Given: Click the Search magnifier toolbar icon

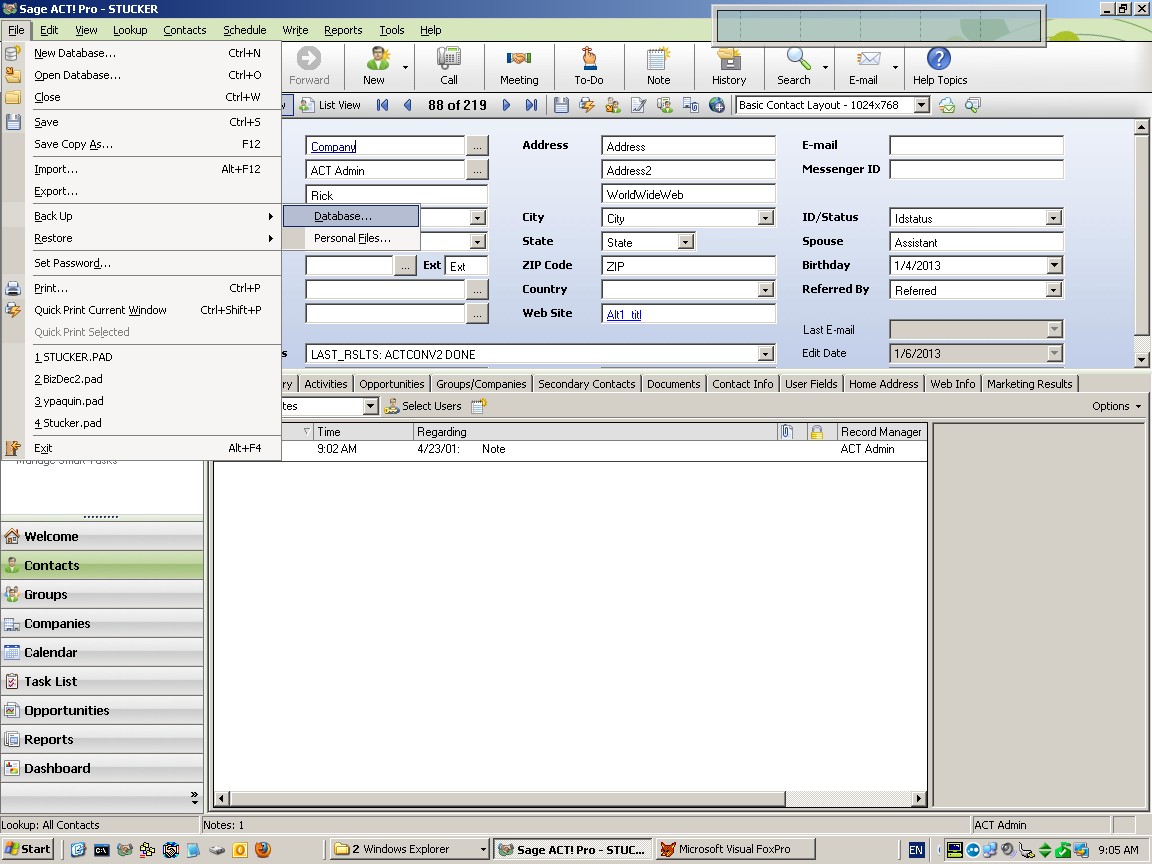Looking at the screenshot, I should pos(797,59).
